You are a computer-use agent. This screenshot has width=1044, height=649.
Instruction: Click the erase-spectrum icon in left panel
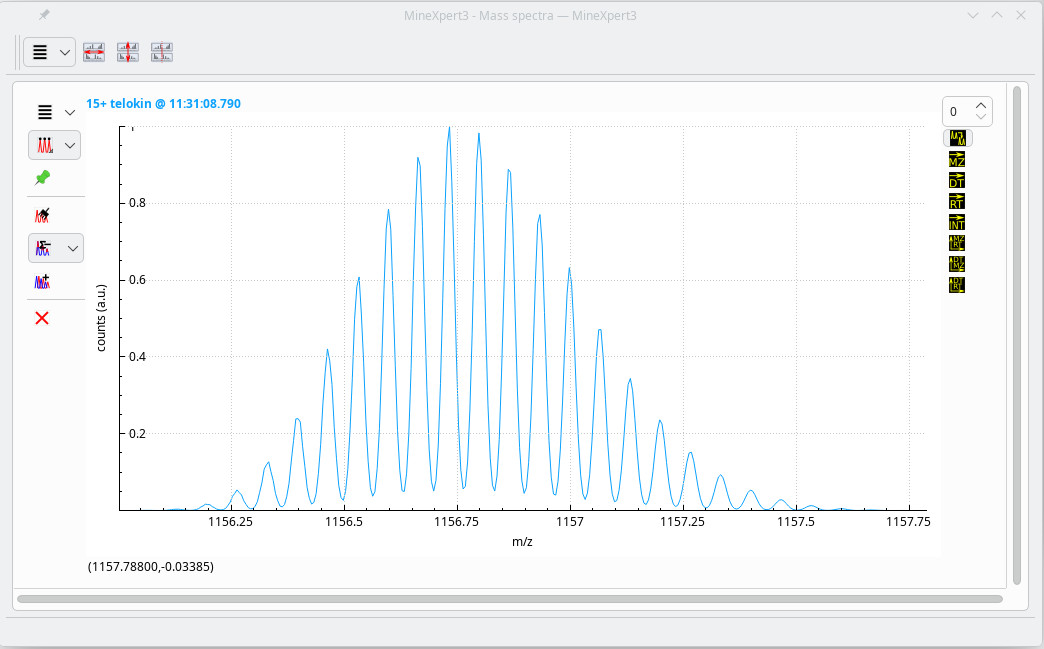pos(42,214)
